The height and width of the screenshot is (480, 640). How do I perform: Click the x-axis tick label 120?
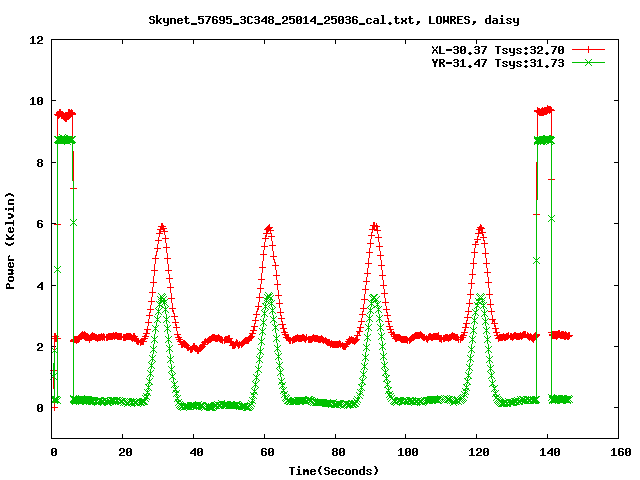(x=479, y=452)
